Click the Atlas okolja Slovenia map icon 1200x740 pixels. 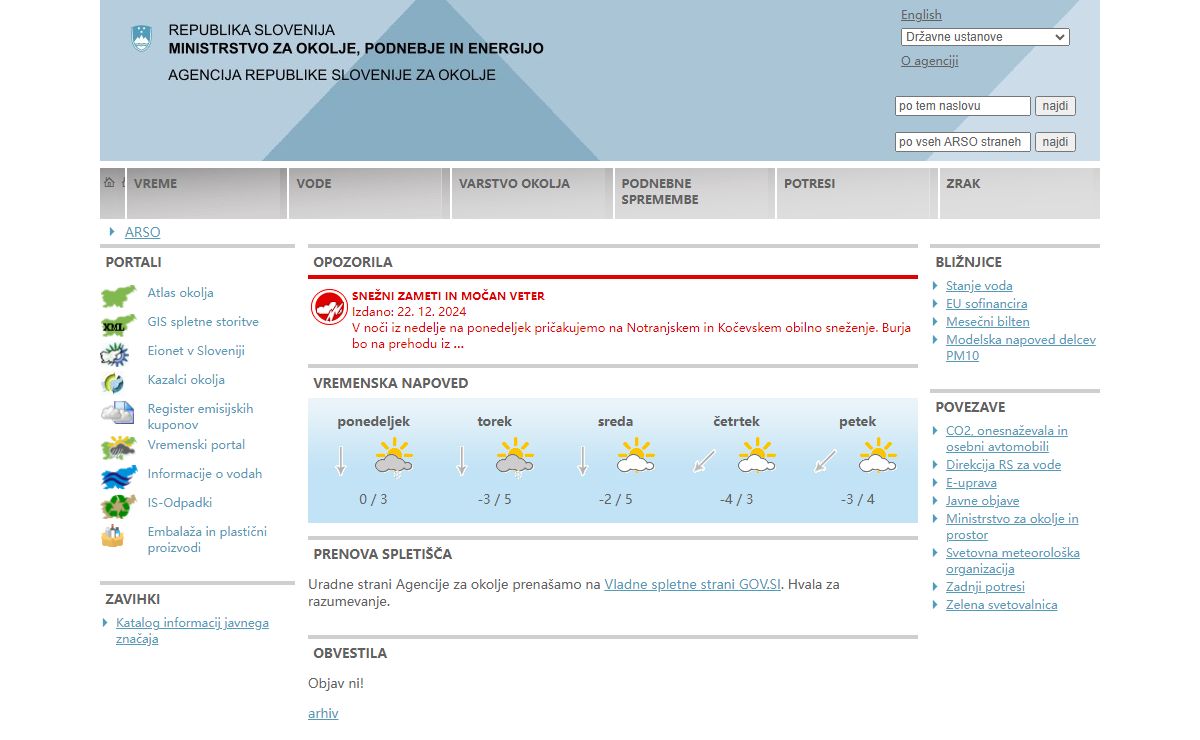(118, 295)
